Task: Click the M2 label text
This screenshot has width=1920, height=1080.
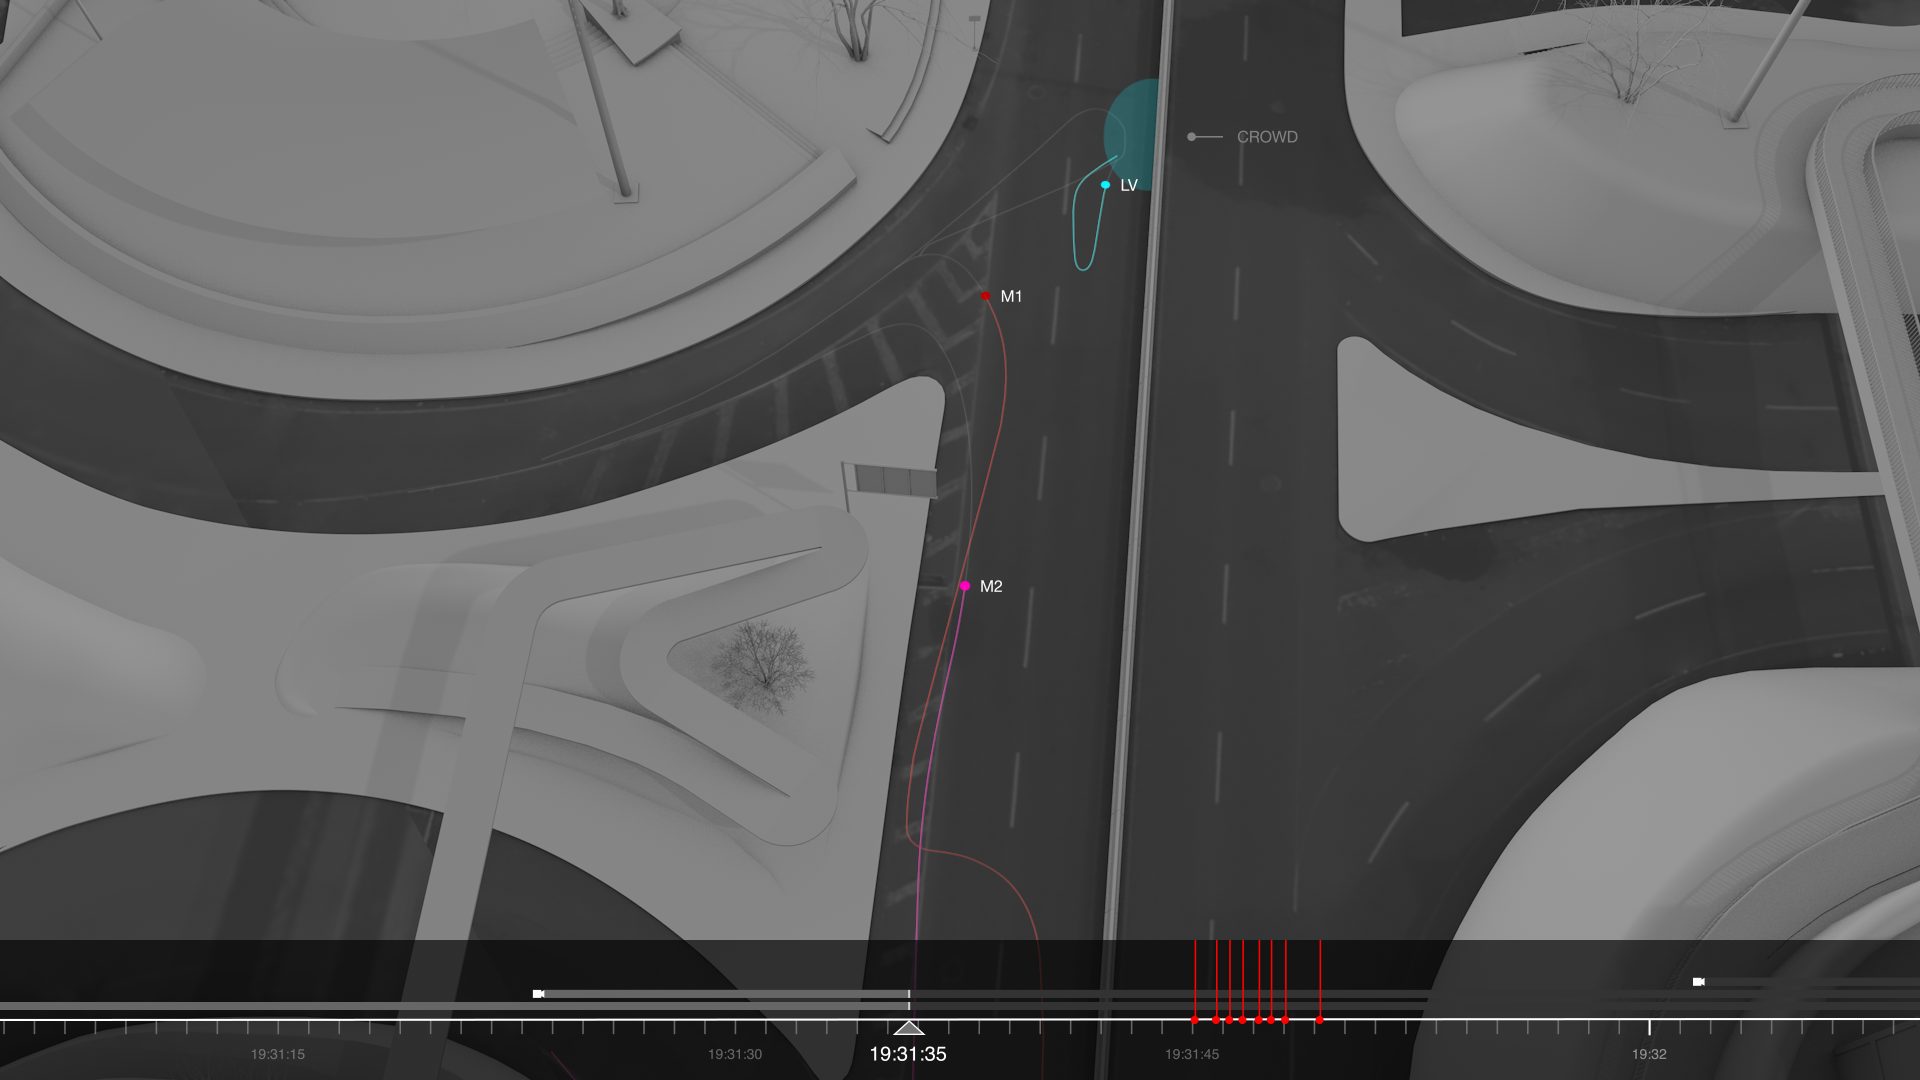Action: click(x=991, y=587)
